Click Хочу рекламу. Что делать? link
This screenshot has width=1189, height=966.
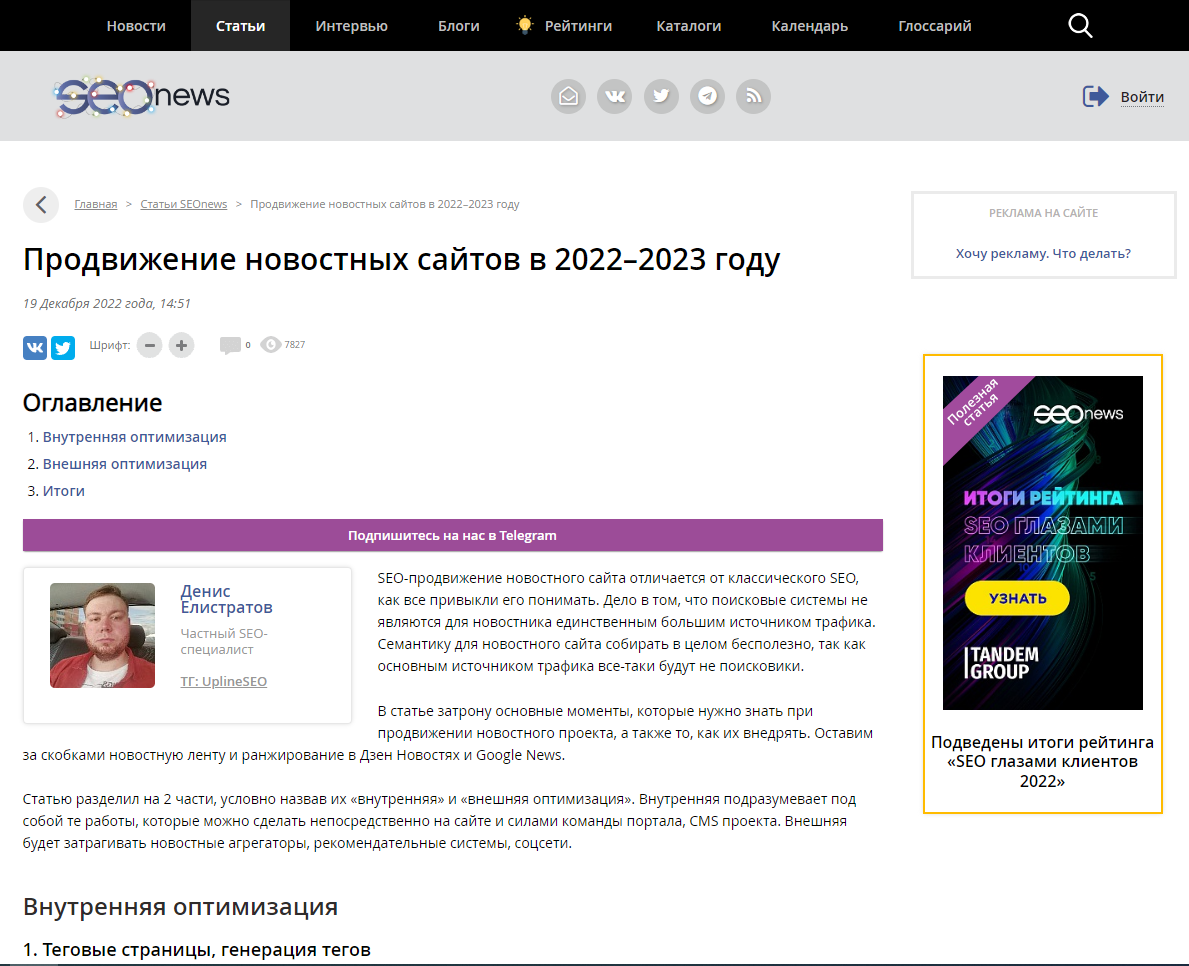pyautogui.click(x=1043, y=253)
